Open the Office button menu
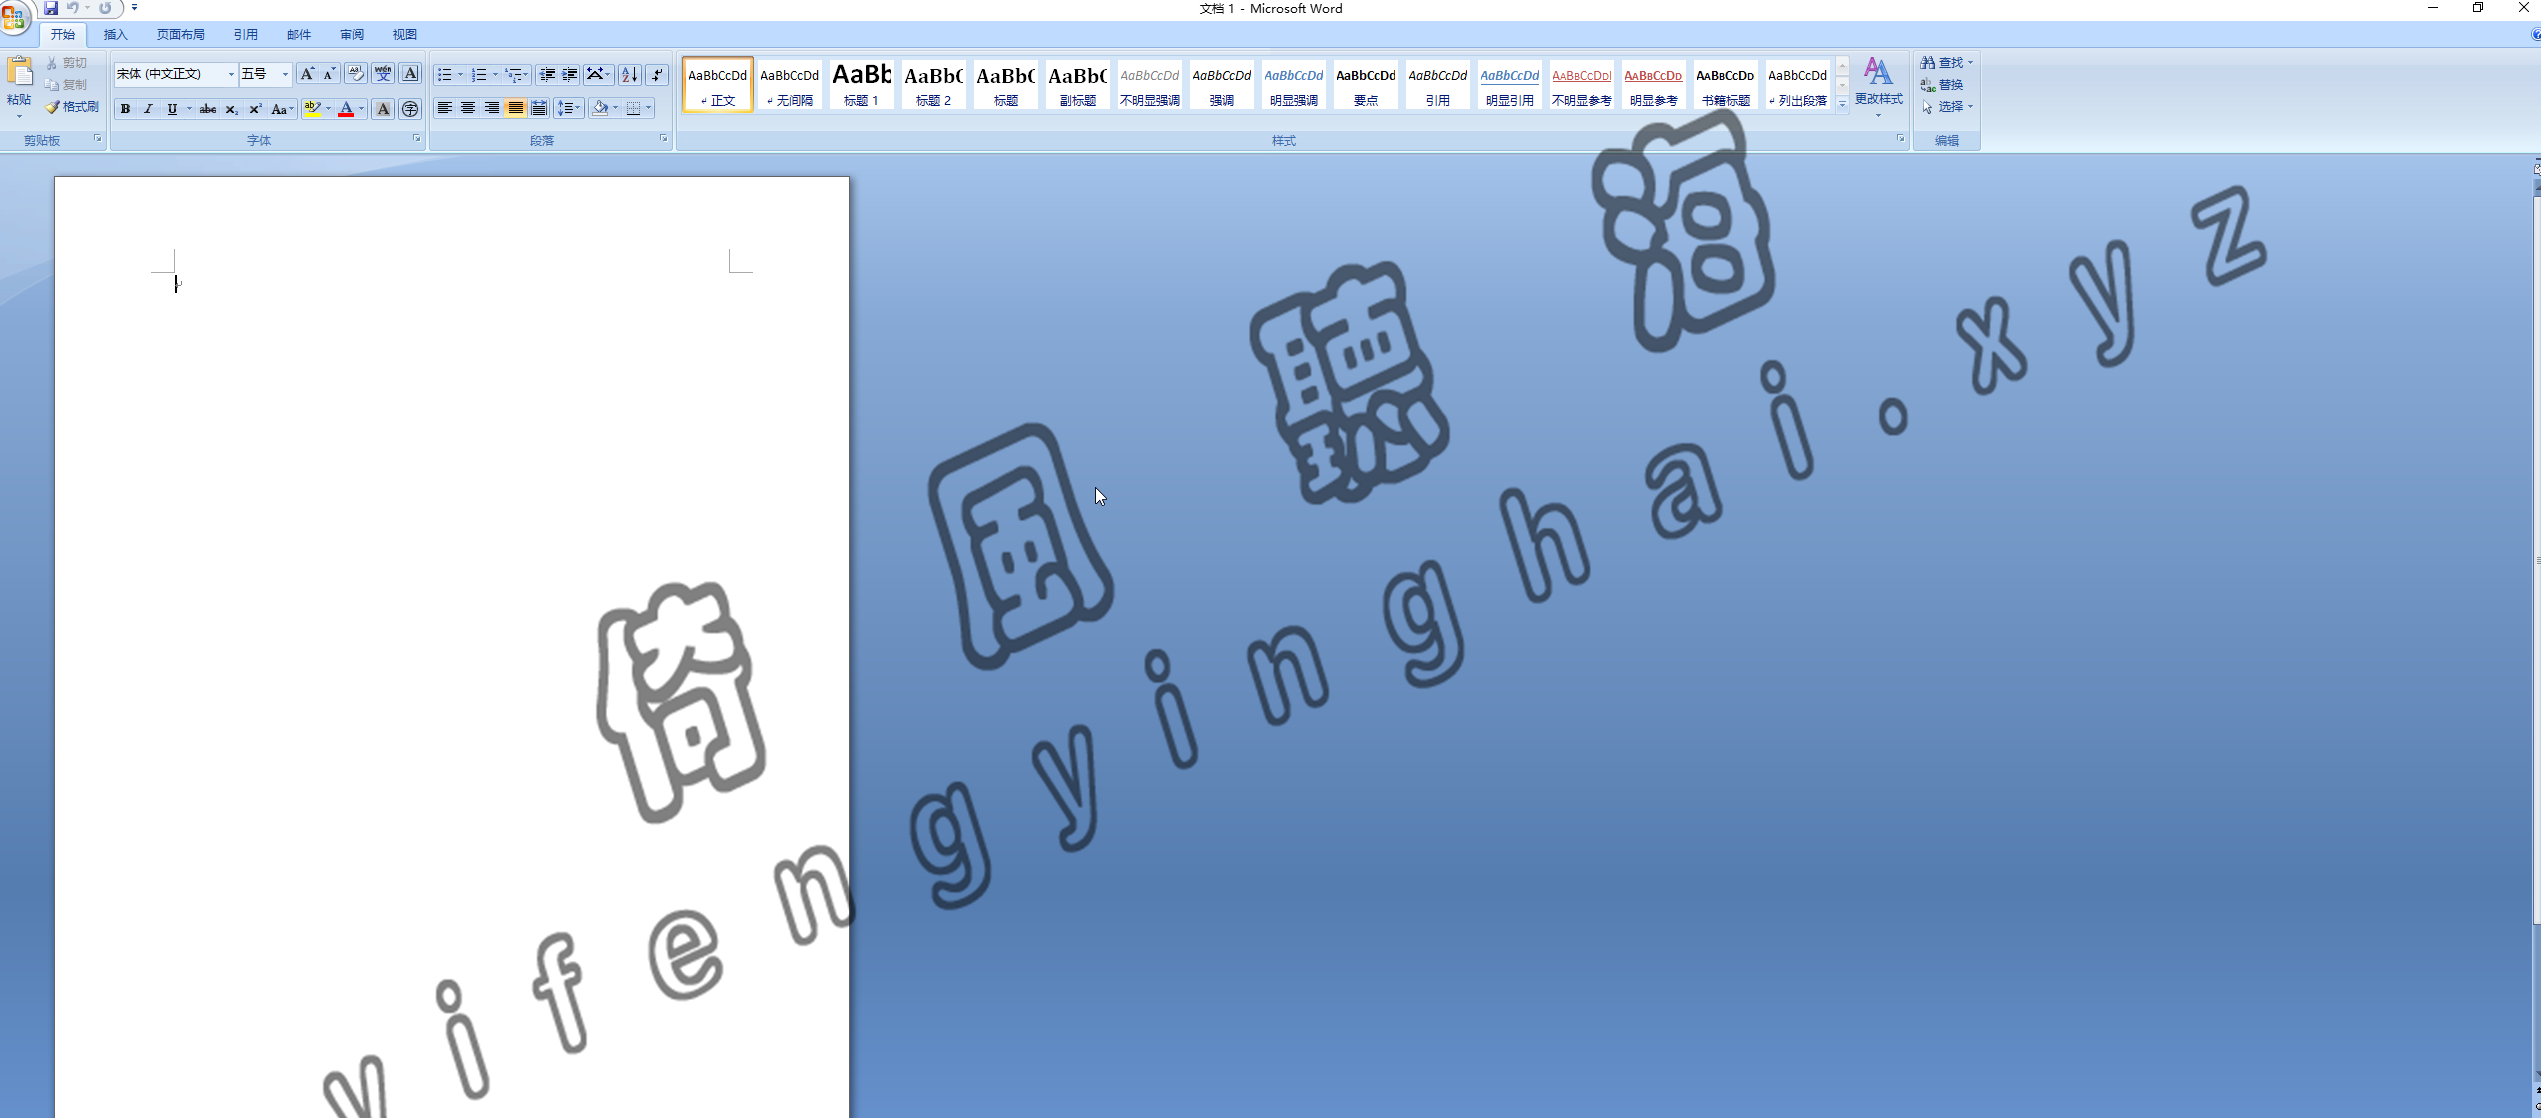Image resolution: width=2541 pixels, height=1118 pixels. click(x=14, y=17)
